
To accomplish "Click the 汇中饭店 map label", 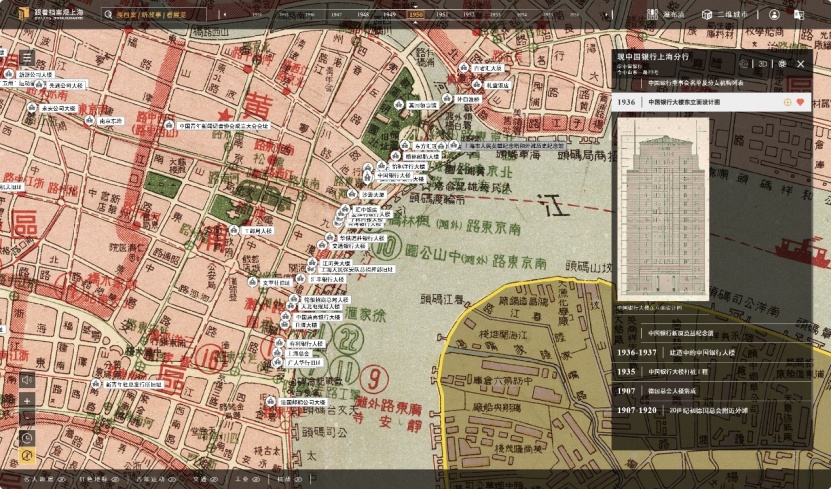I will point(367,210).
